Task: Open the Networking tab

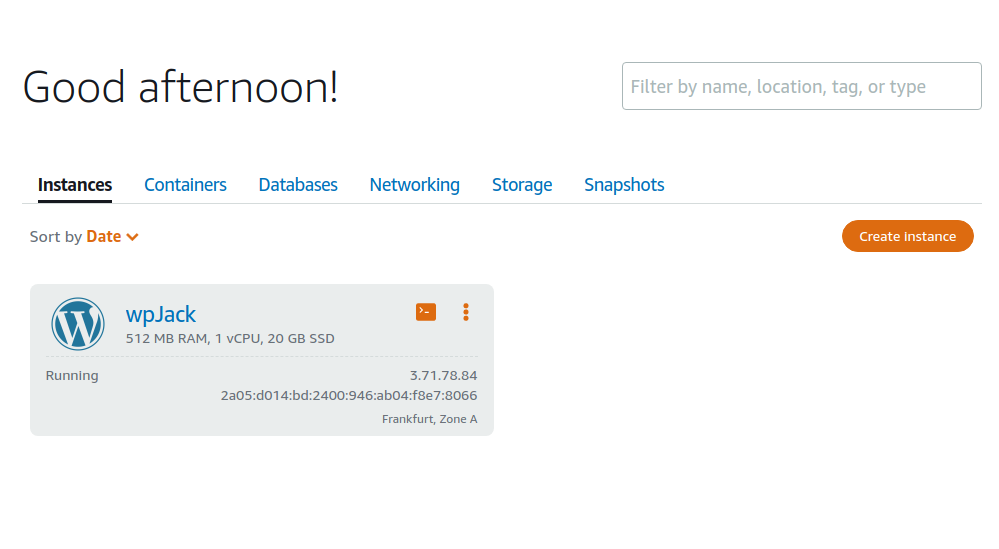Action: click(414, 185)
